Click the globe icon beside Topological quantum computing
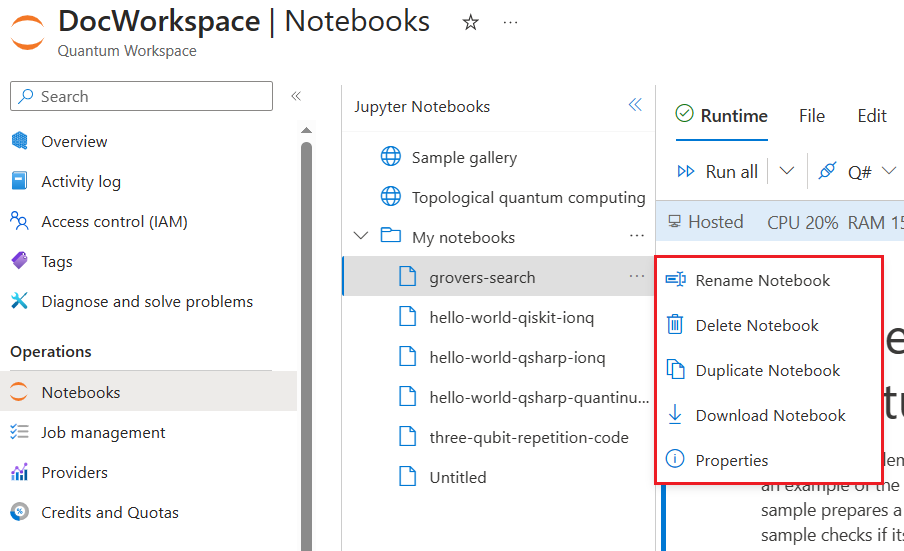The image size is (904, 551). (391, 197)
